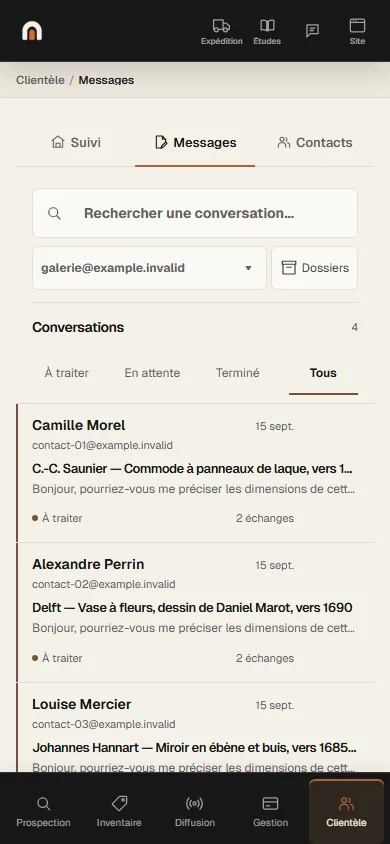Click subject Johannes Hannart — Miroir en ébène
This screenshot has width=390, height=844.
click(194, 748)
